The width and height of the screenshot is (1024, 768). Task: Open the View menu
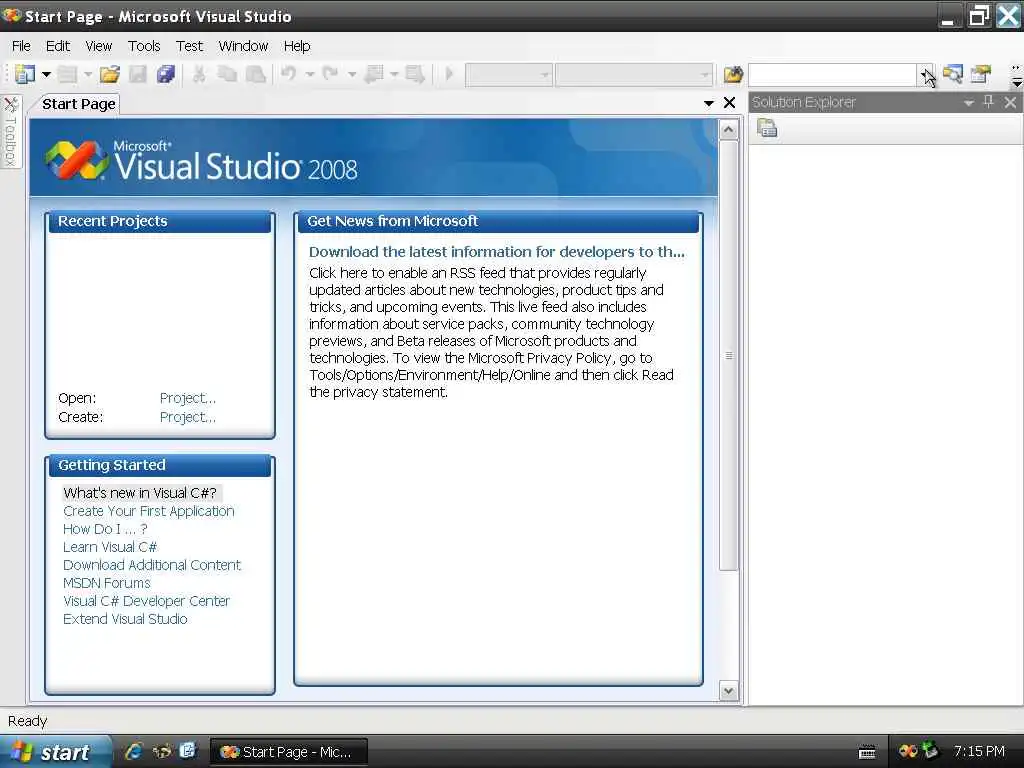(x=99, y=46)
